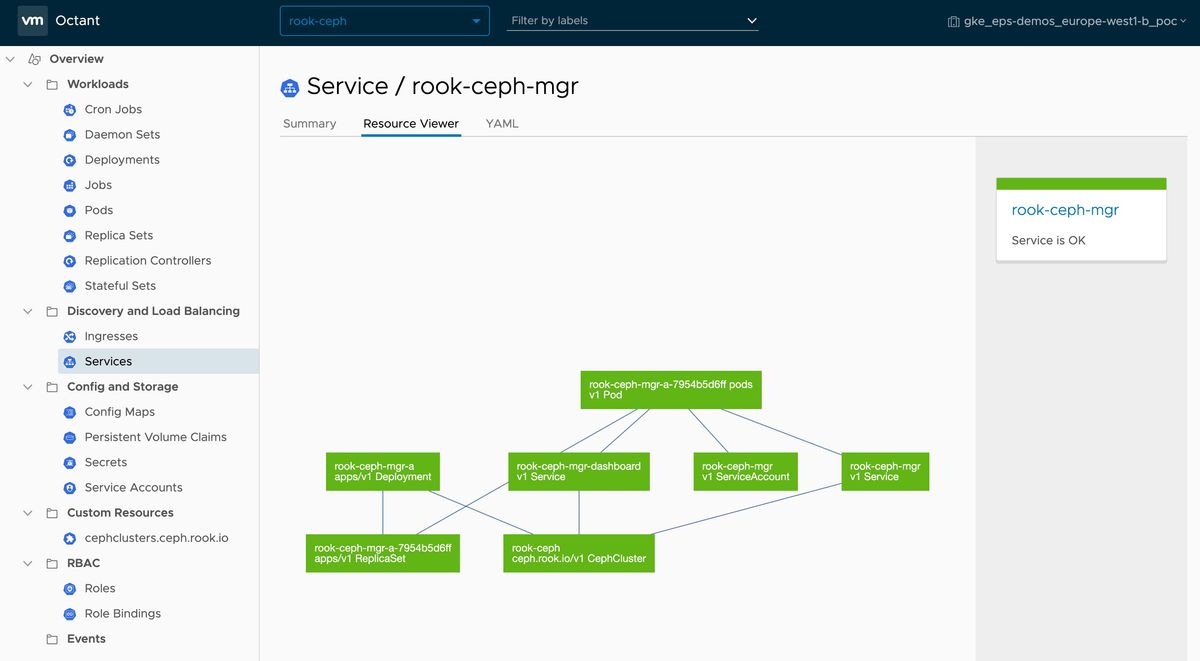Viewport: 1200px width, 661px height.
Task: Select the rook-ceph CephCluster node
Action: (579, 553)
